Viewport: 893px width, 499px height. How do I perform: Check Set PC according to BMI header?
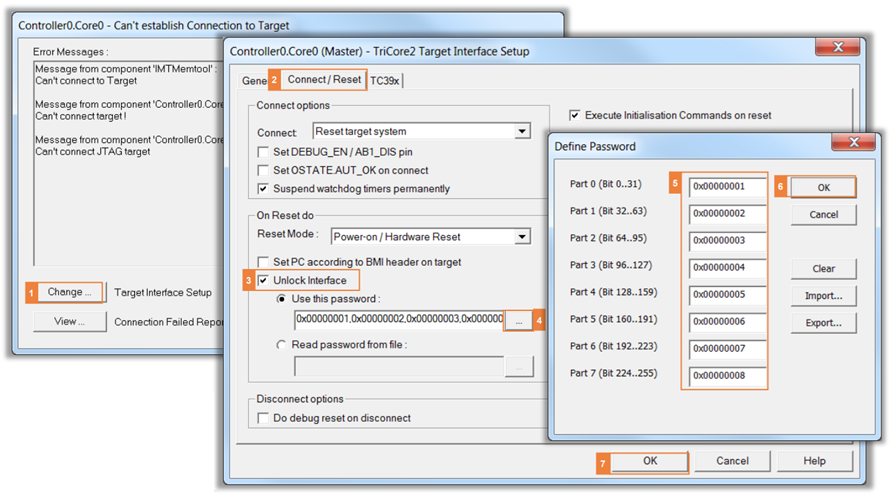[263, 262]
